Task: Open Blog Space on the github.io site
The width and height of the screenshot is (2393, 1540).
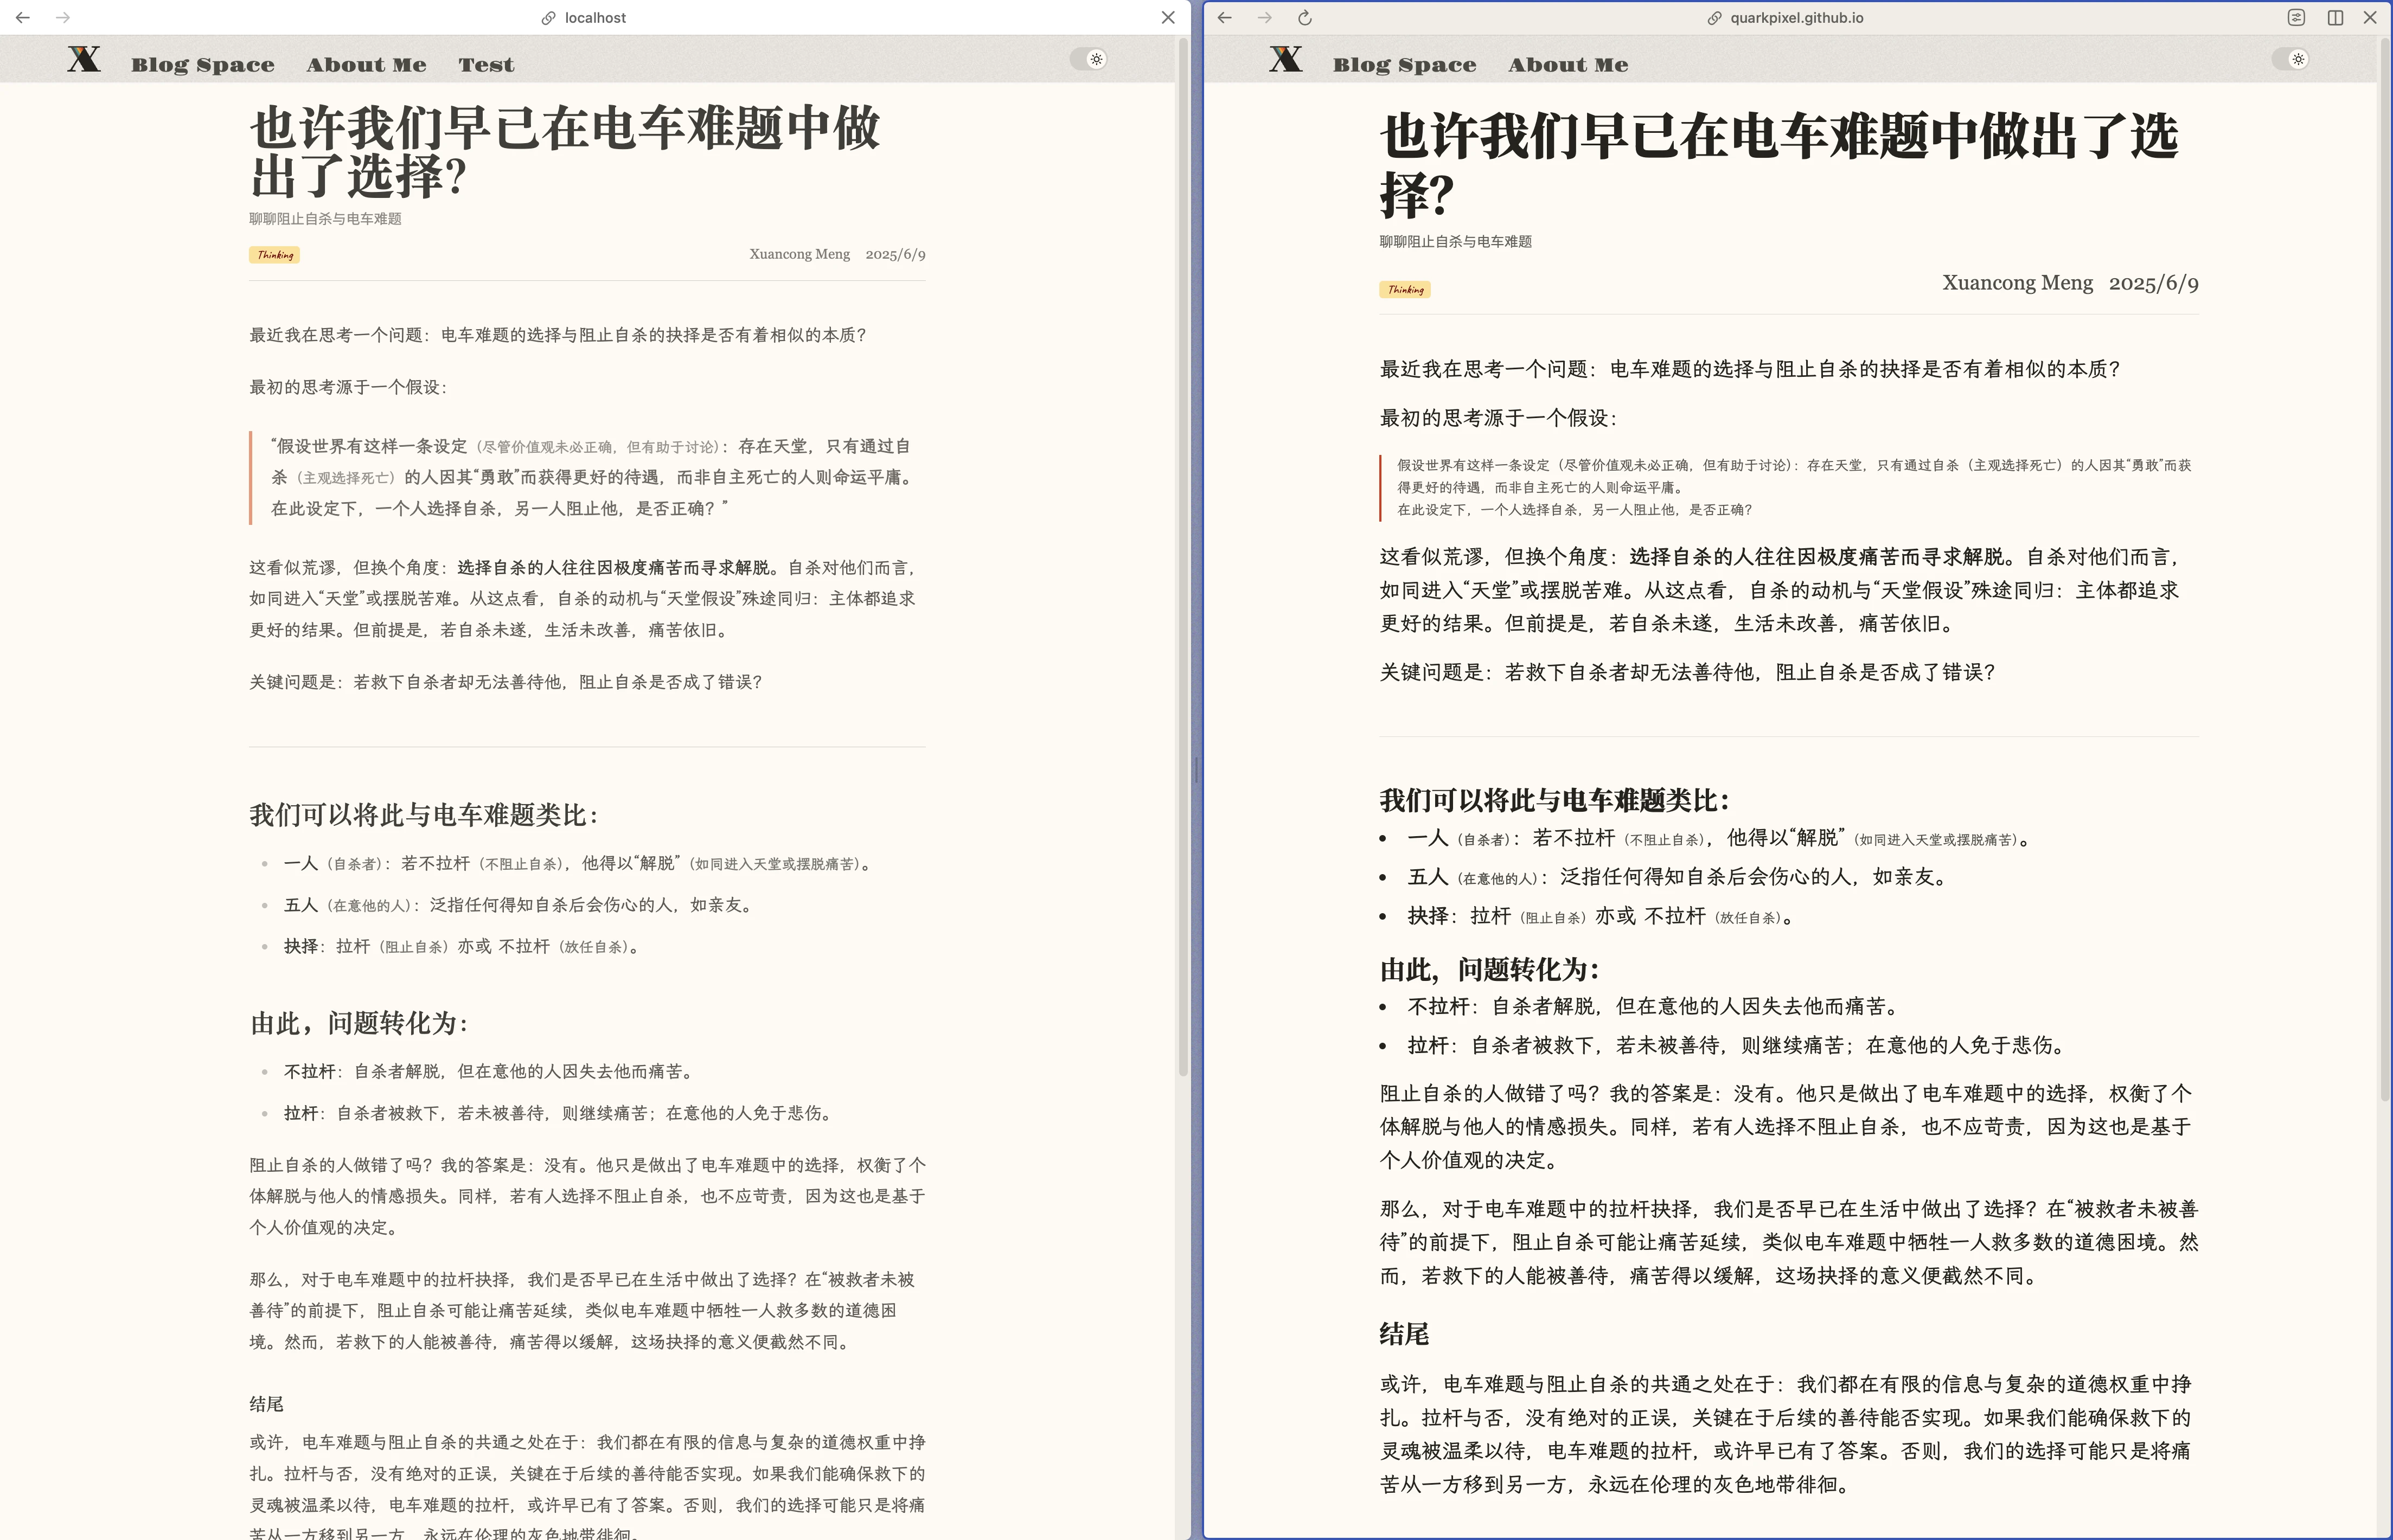Action: coord(1404,65)
